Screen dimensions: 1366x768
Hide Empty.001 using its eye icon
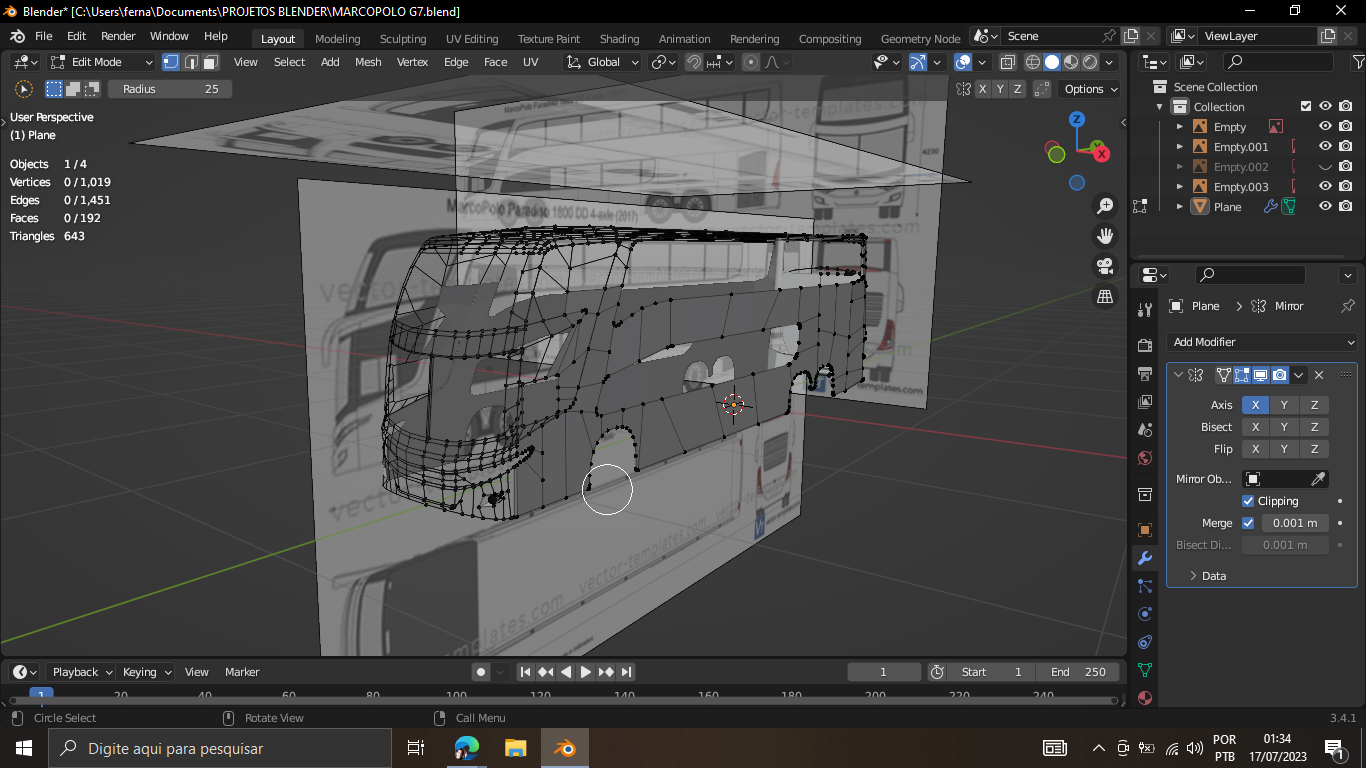click(x=1325, y=147)
